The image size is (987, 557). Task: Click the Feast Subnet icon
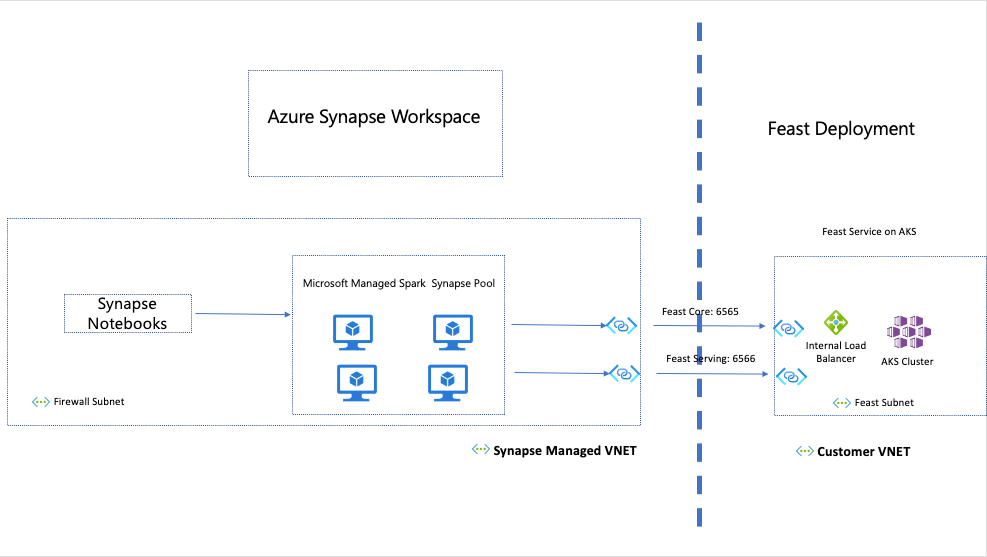pos(842,403)
